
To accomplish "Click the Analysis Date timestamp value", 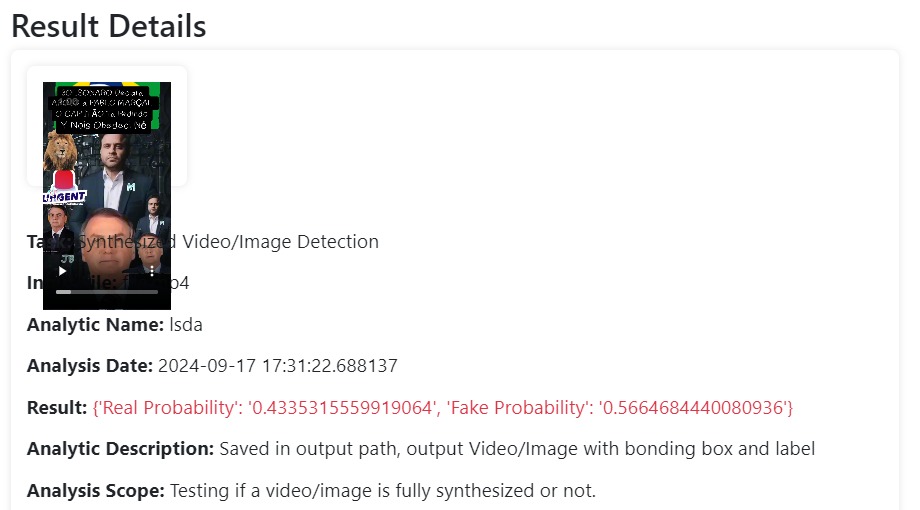I will 278,366.
